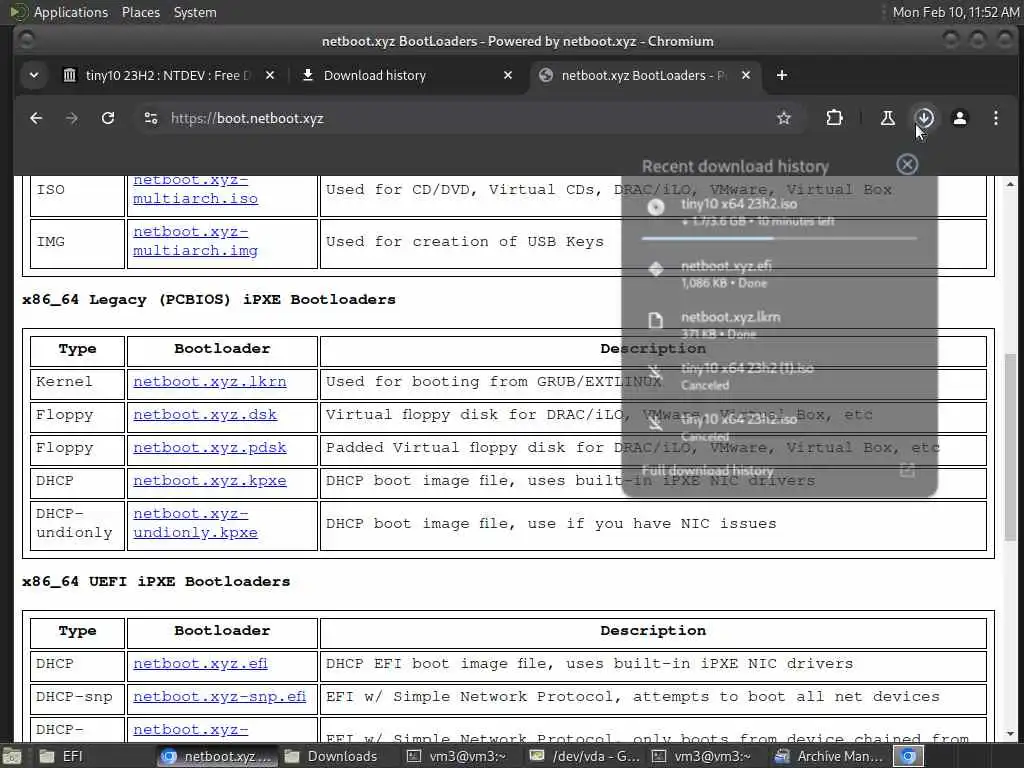1024x768 pixels.
Task: Open site information icon in address bar
Action: point(151,118)
